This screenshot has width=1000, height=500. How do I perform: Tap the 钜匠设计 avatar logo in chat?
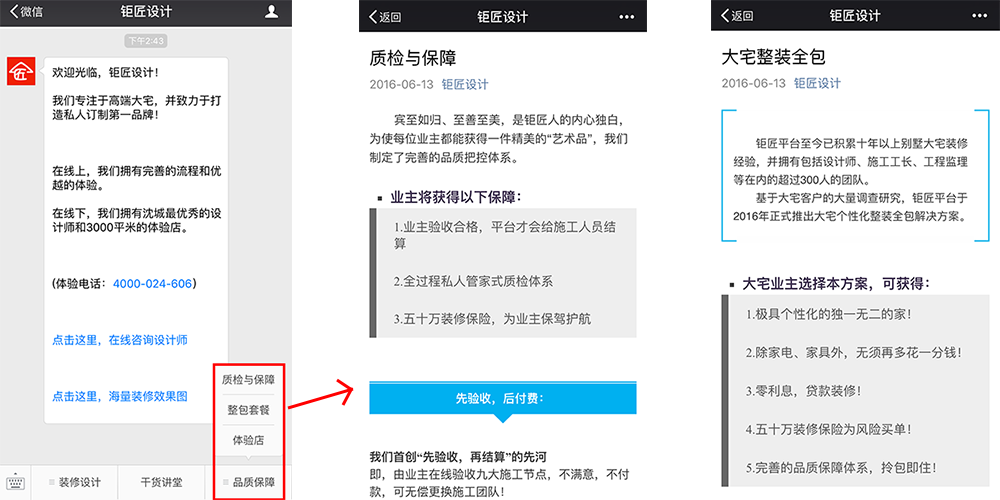[x=20, y=71]
